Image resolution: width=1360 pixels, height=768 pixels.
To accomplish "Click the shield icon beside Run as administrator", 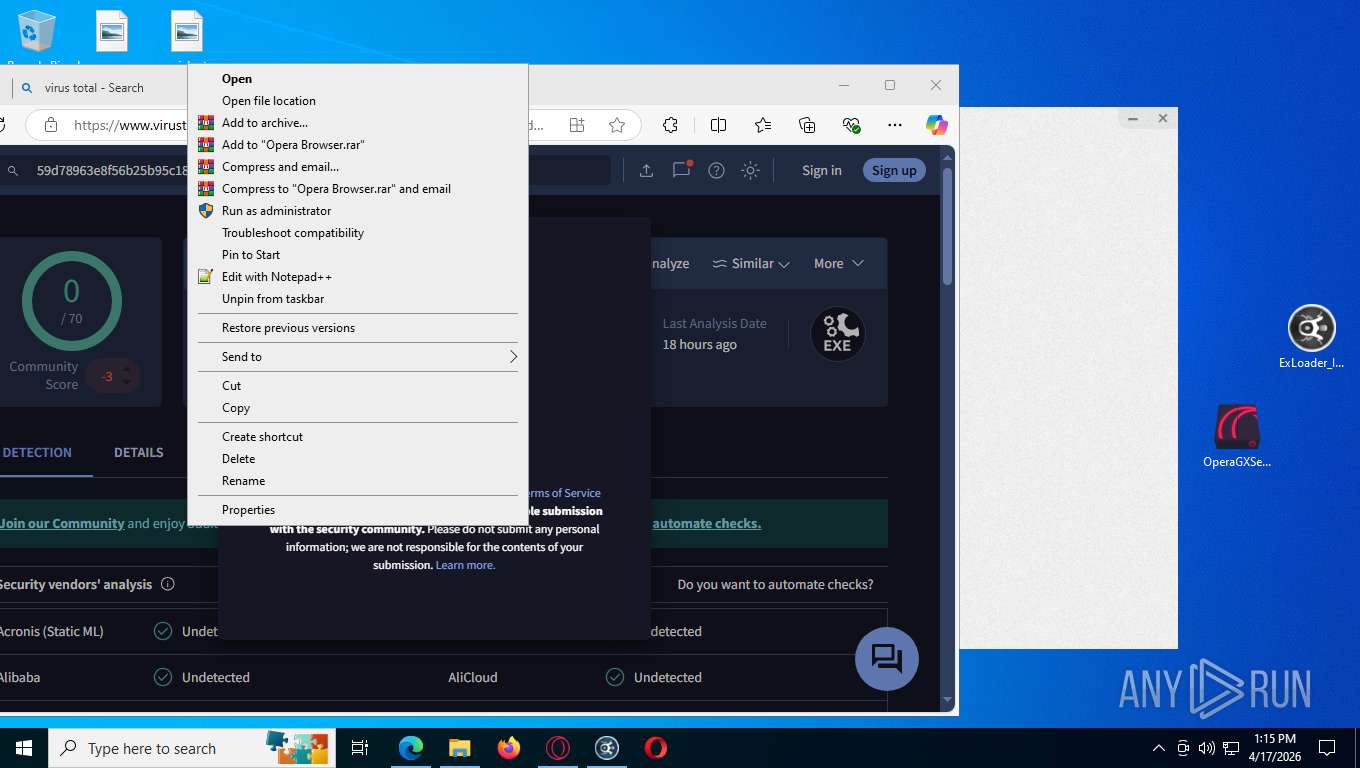I will 206,211.
